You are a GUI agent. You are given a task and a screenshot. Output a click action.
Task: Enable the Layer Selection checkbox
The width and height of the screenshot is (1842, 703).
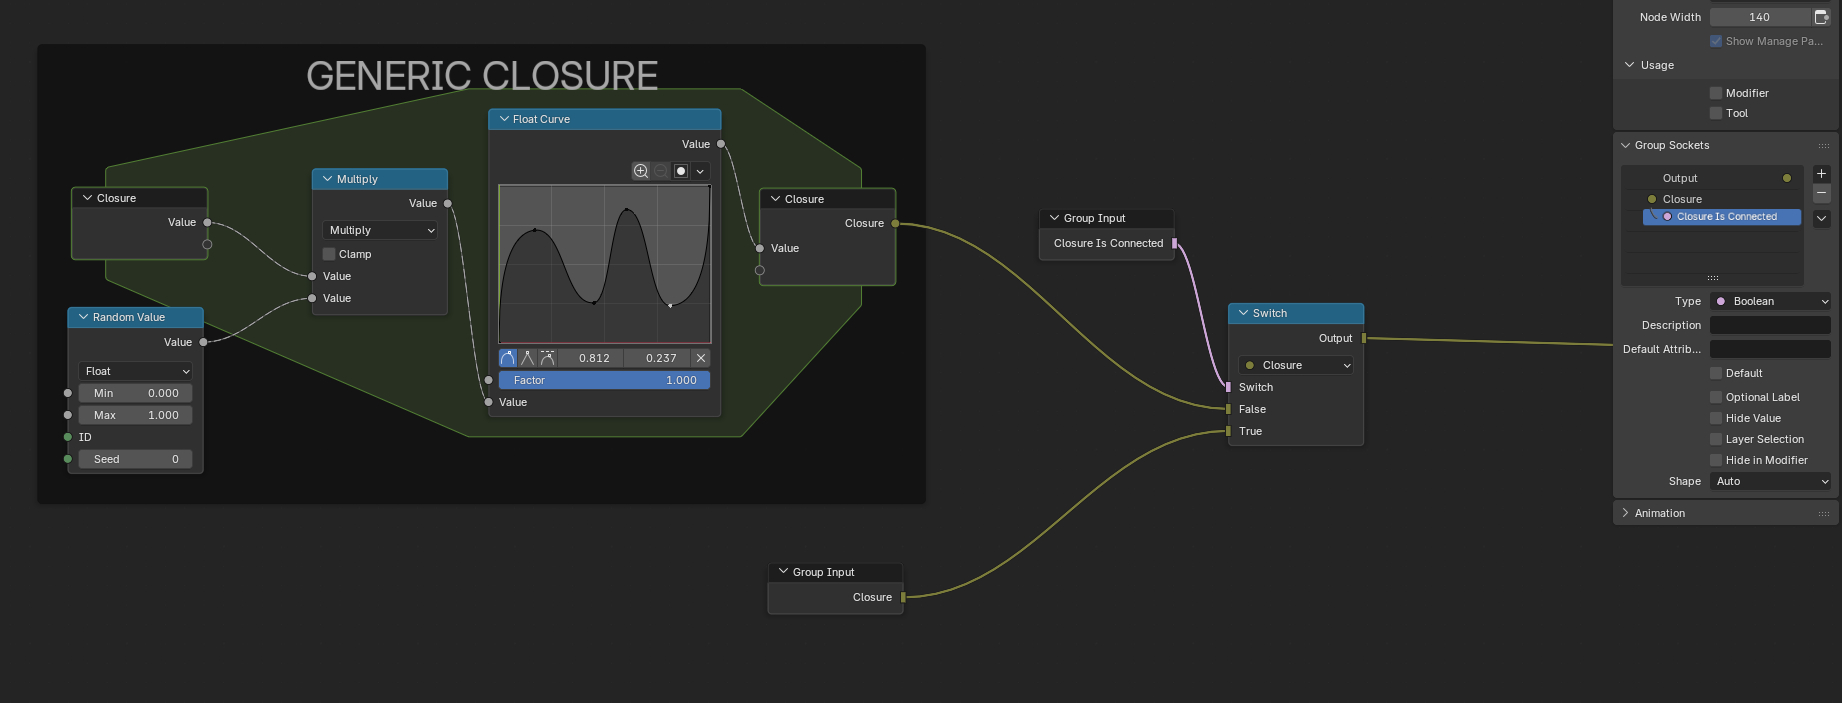tap(1716, 439)
